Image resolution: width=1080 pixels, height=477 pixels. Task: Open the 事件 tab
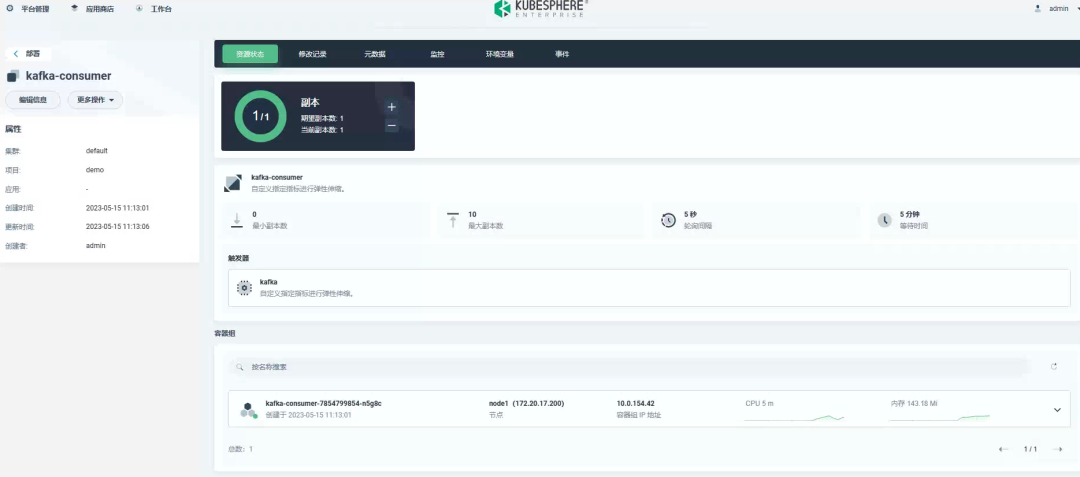[x=562, y=54]
